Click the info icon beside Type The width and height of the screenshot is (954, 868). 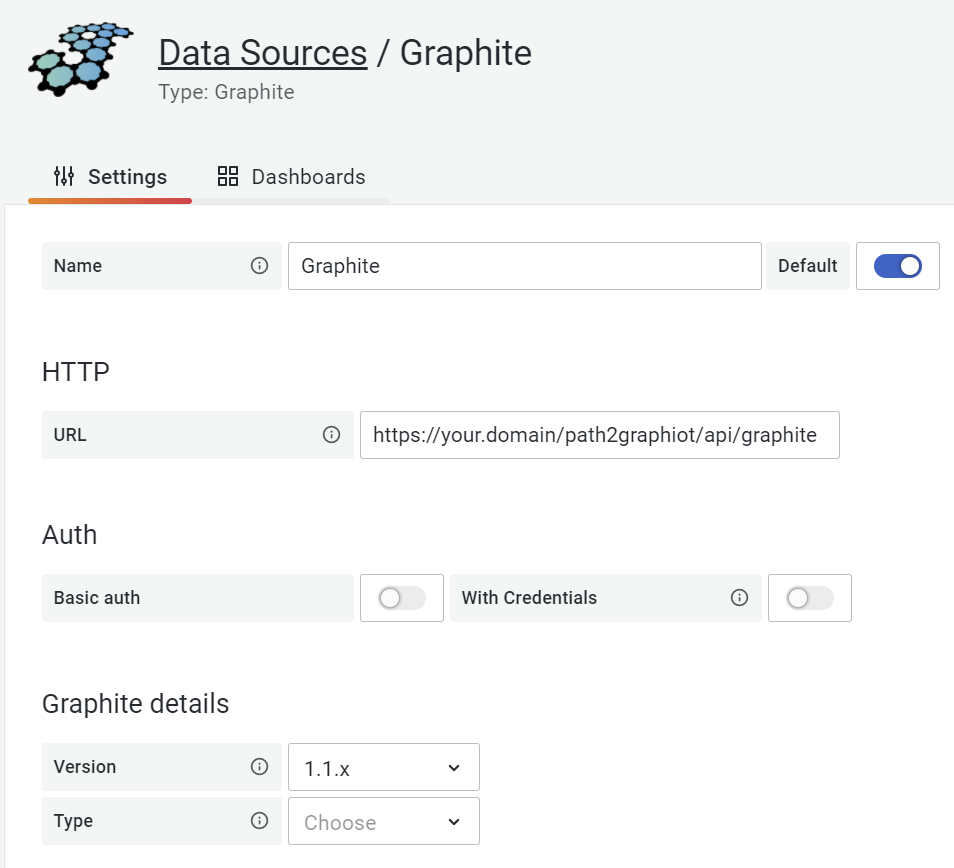tap(259, 821)
